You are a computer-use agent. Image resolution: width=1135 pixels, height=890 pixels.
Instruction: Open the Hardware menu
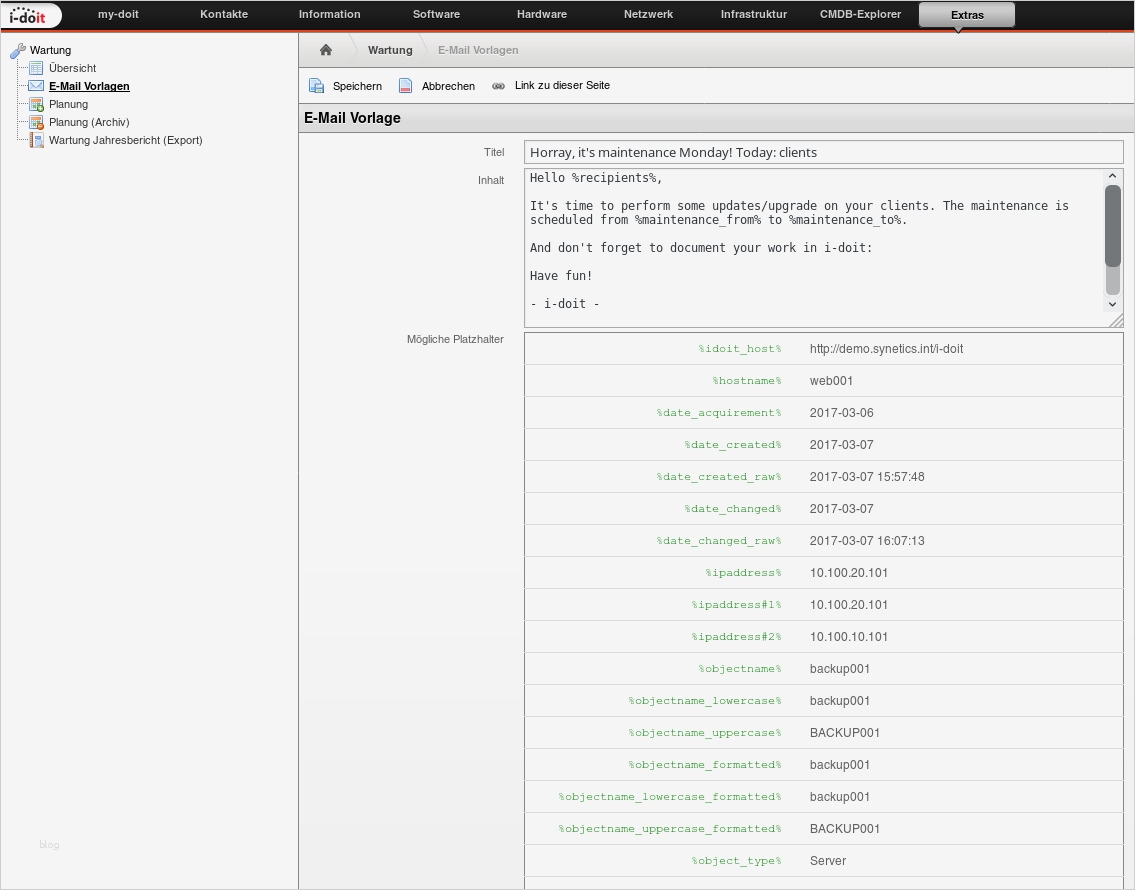pyautogui.click(x=541, y=14)
